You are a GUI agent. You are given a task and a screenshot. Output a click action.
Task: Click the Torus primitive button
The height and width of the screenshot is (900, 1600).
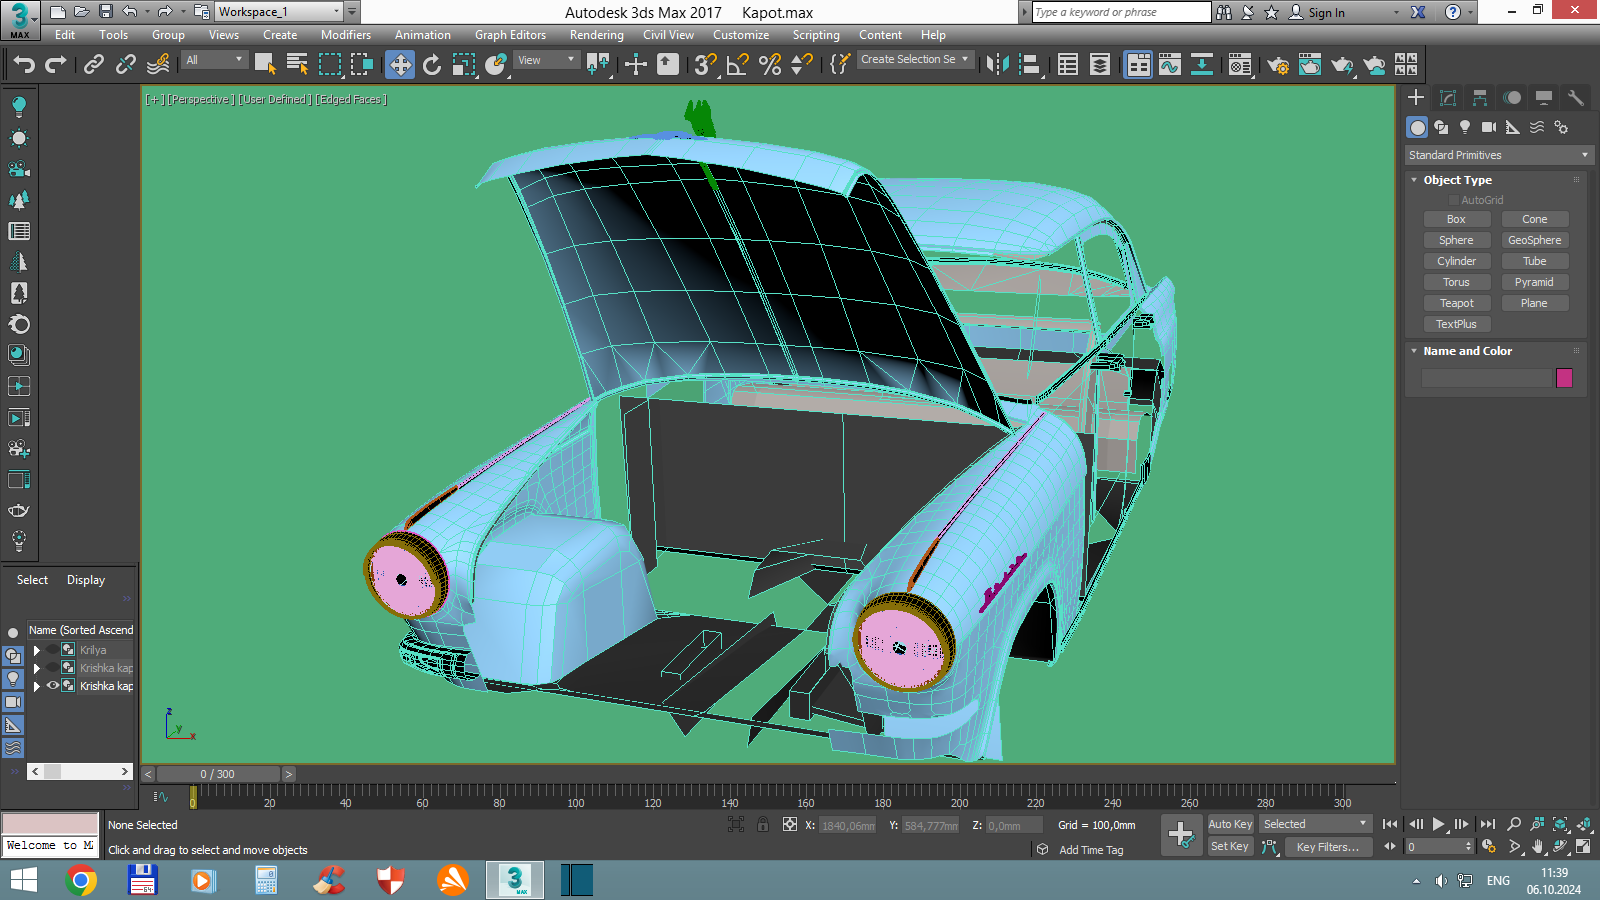pyautogui.click(x=1456, y=282)
